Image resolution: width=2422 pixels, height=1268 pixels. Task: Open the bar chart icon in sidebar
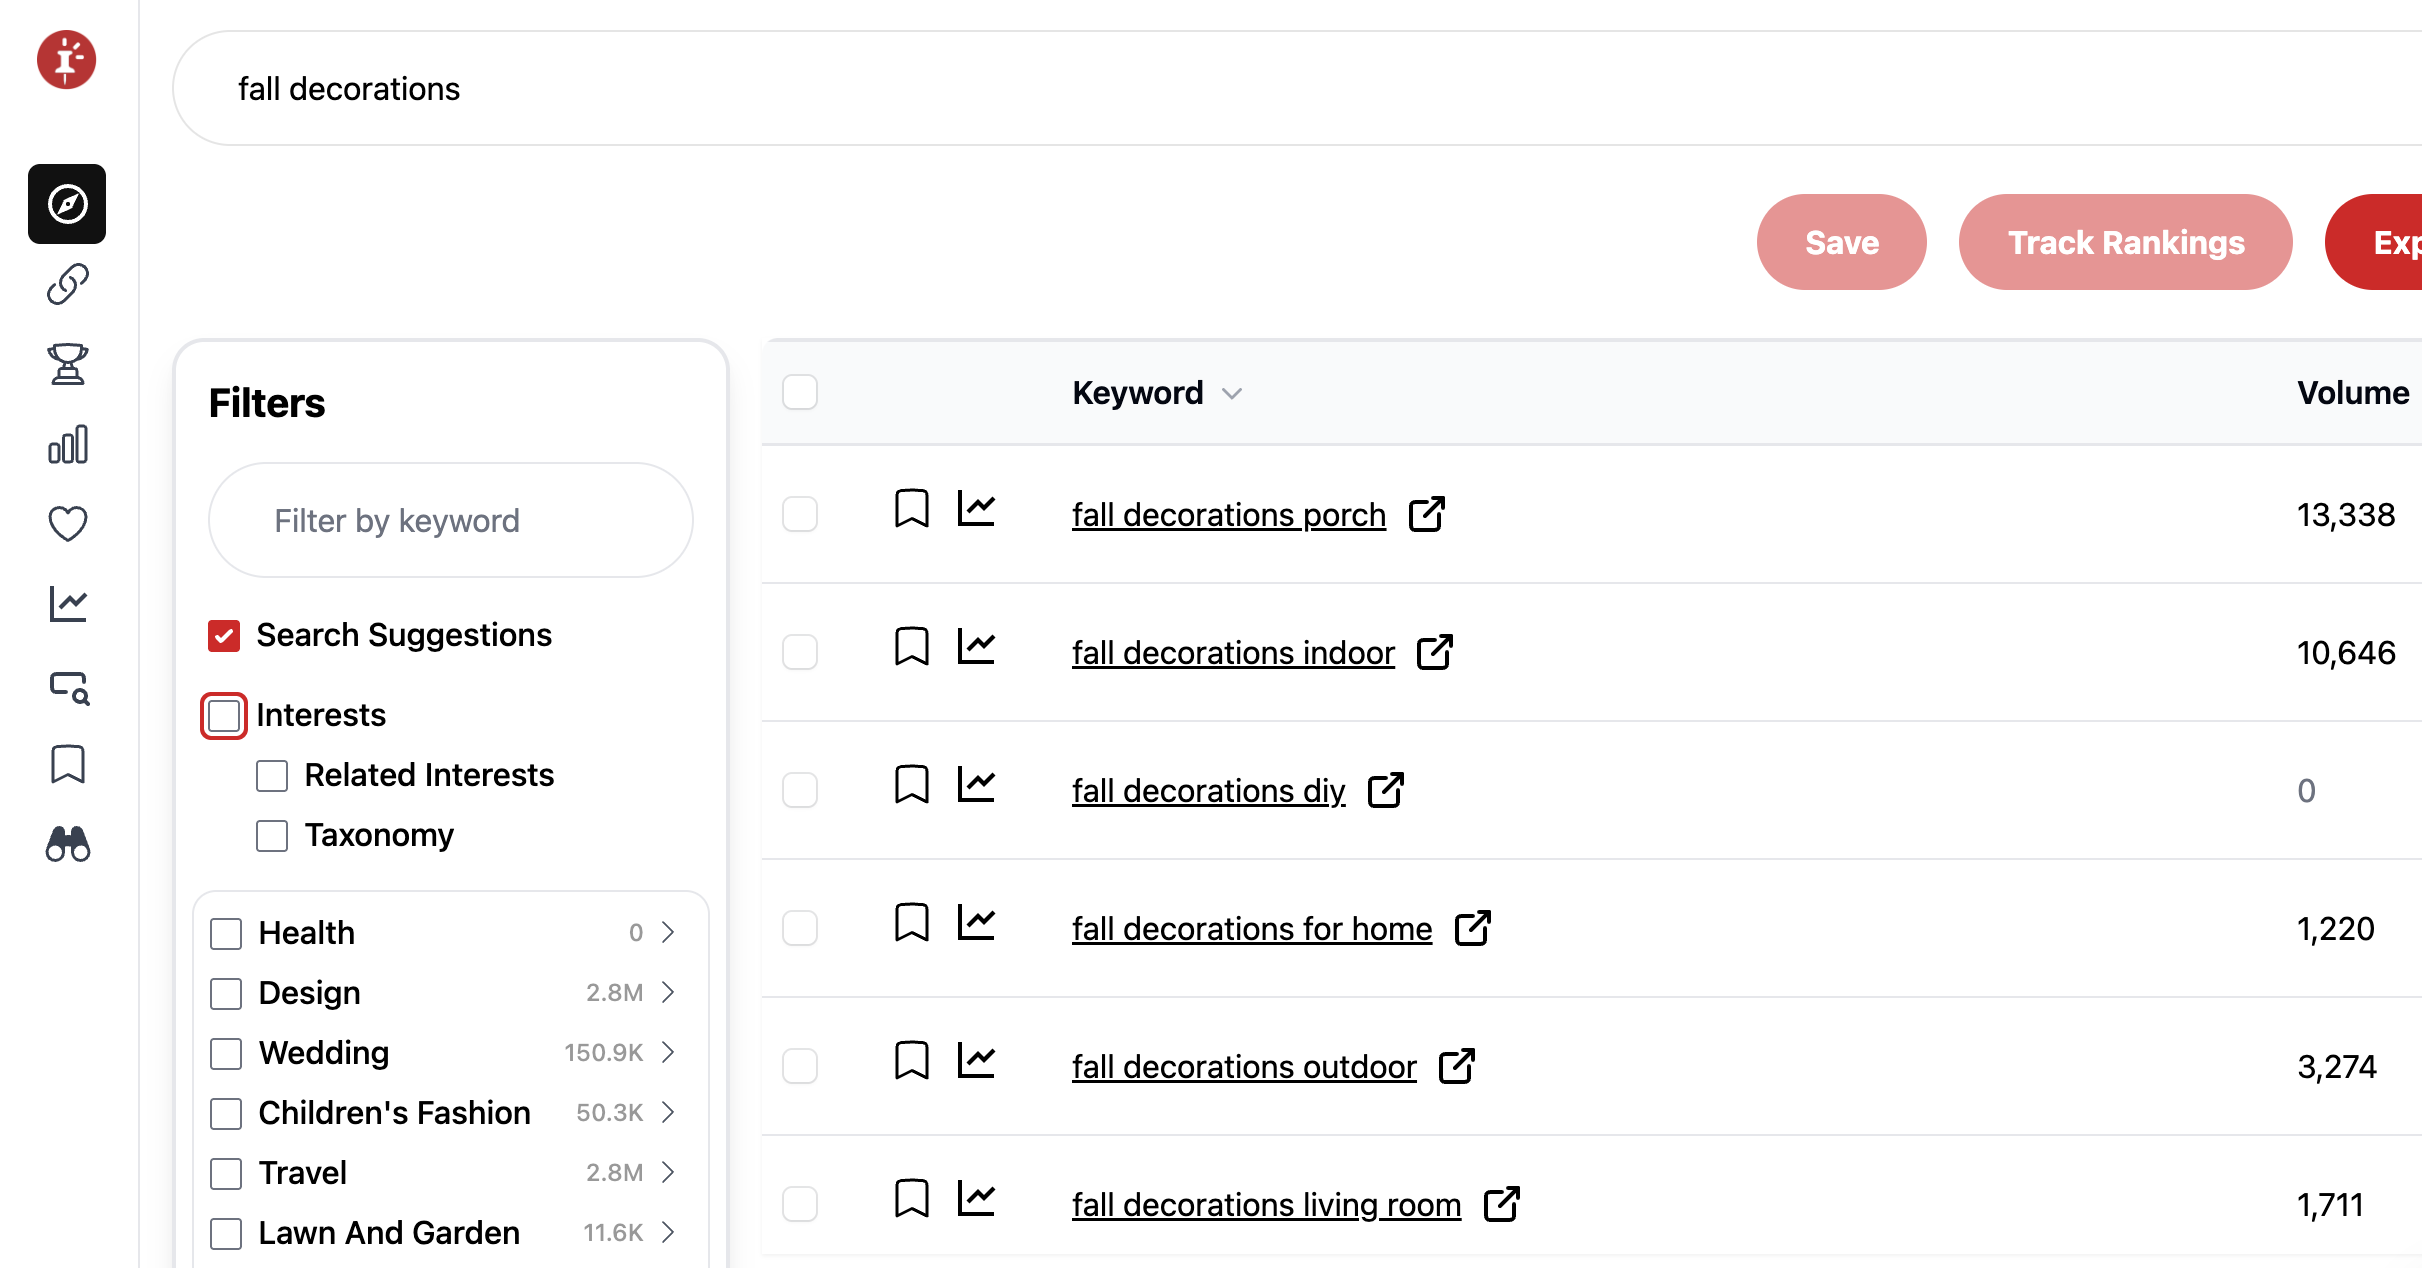pos(67,444)
